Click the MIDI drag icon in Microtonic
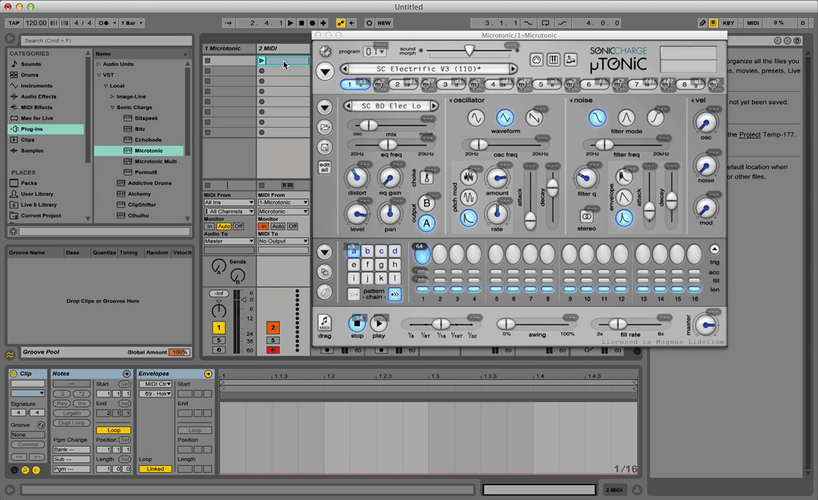The width and height of the screenshot is (818, 500). click(324, 323)
